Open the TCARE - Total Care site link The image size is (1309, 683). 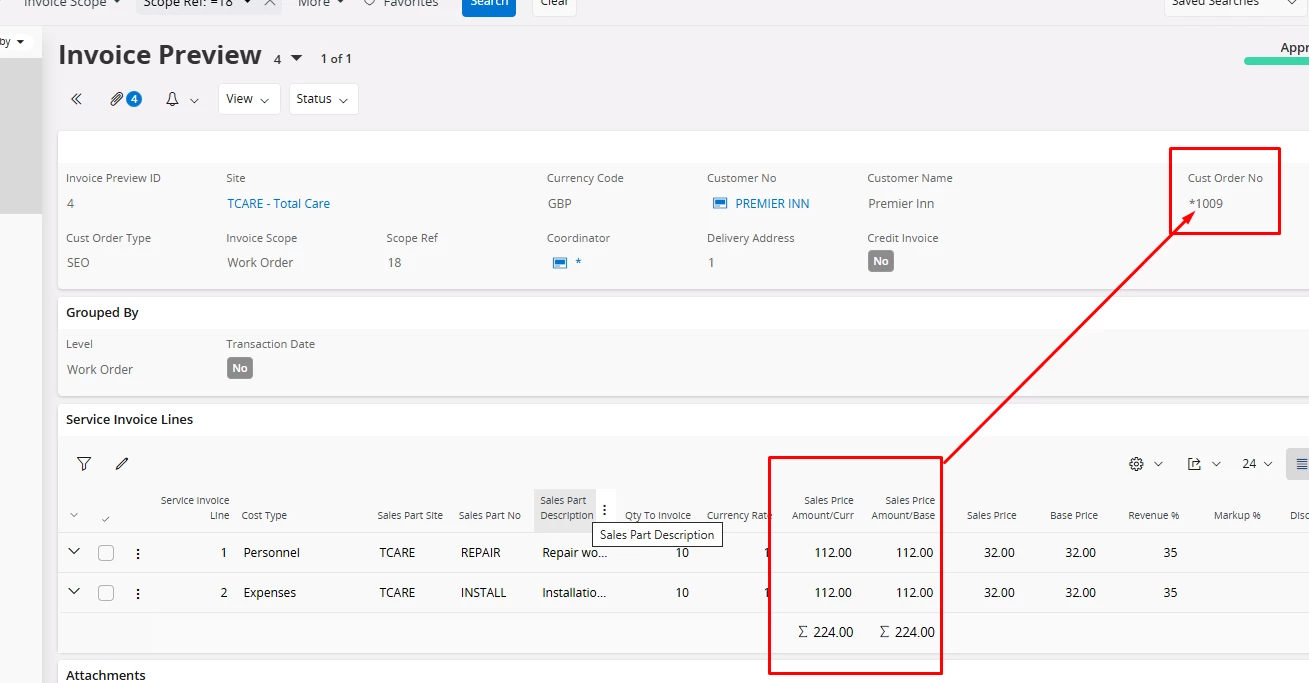coord(278,203)
